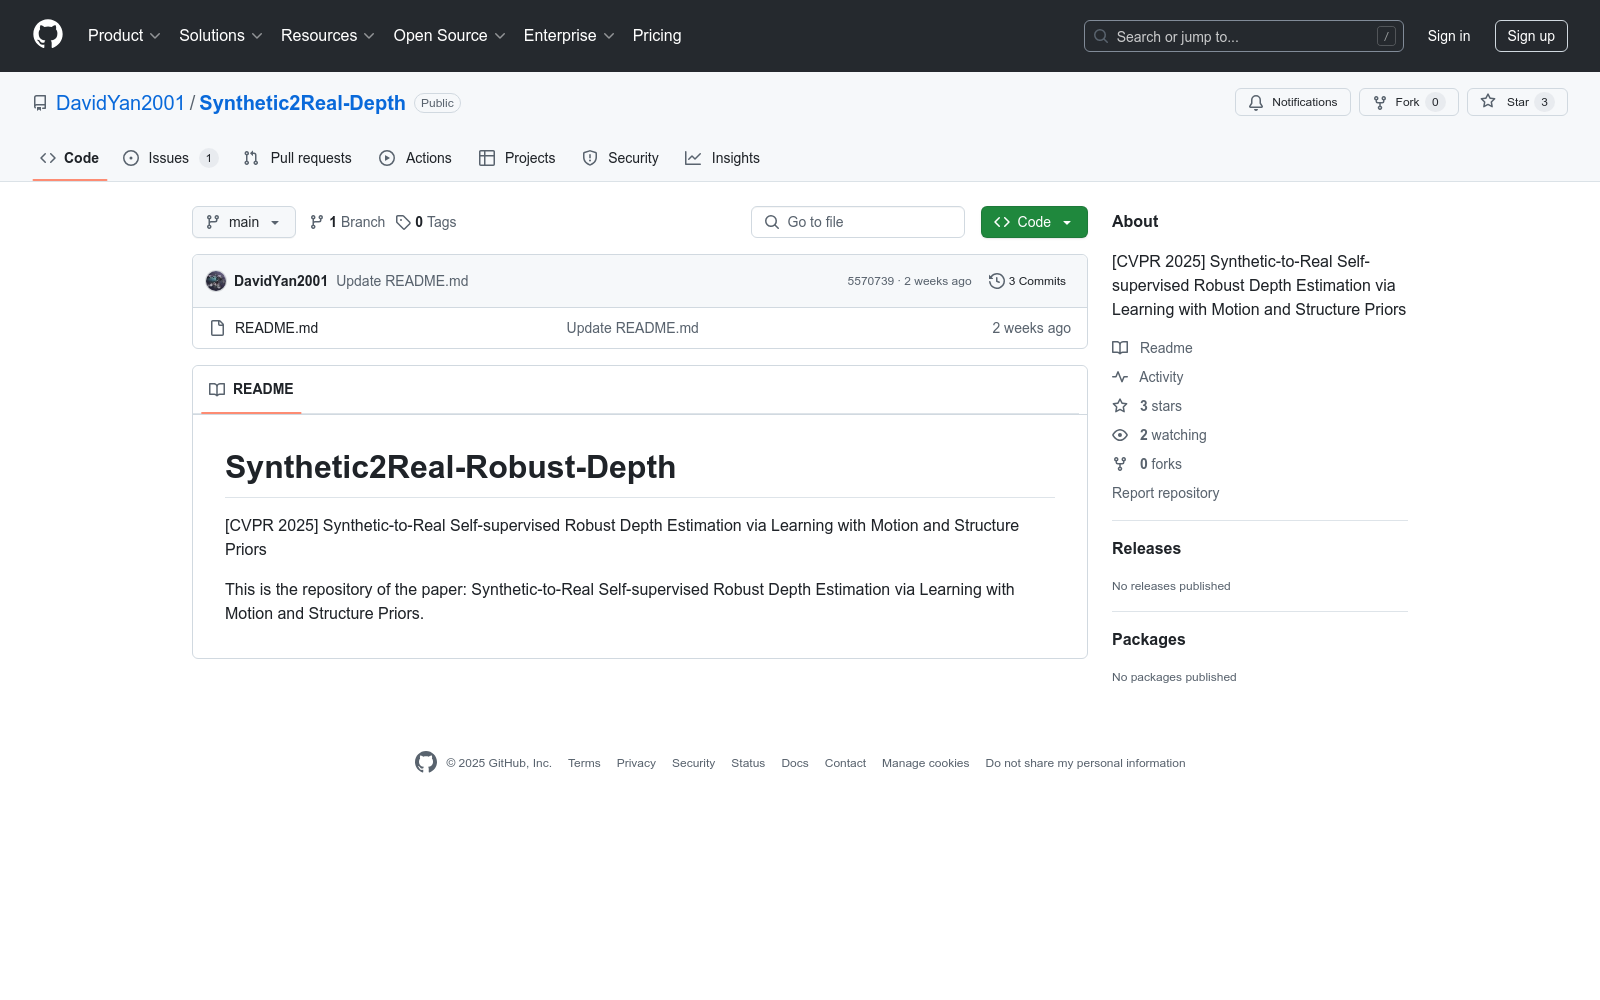Click the Sign up button
The height and width of the screenshot is (1000, 1600).
[1531, 36]
